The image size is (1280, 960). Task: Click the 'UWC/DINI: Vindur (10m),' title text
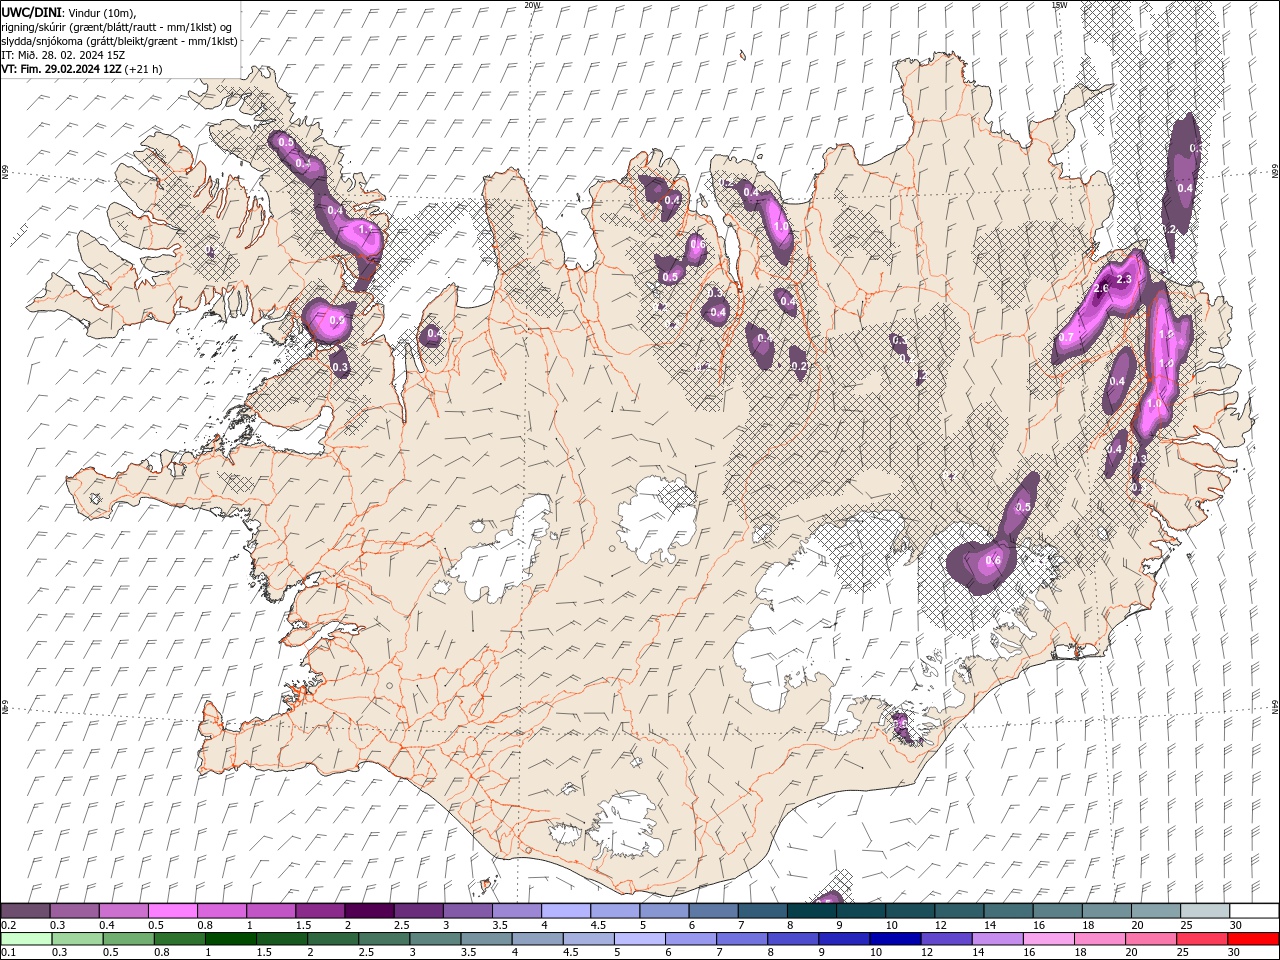[69, 12]
